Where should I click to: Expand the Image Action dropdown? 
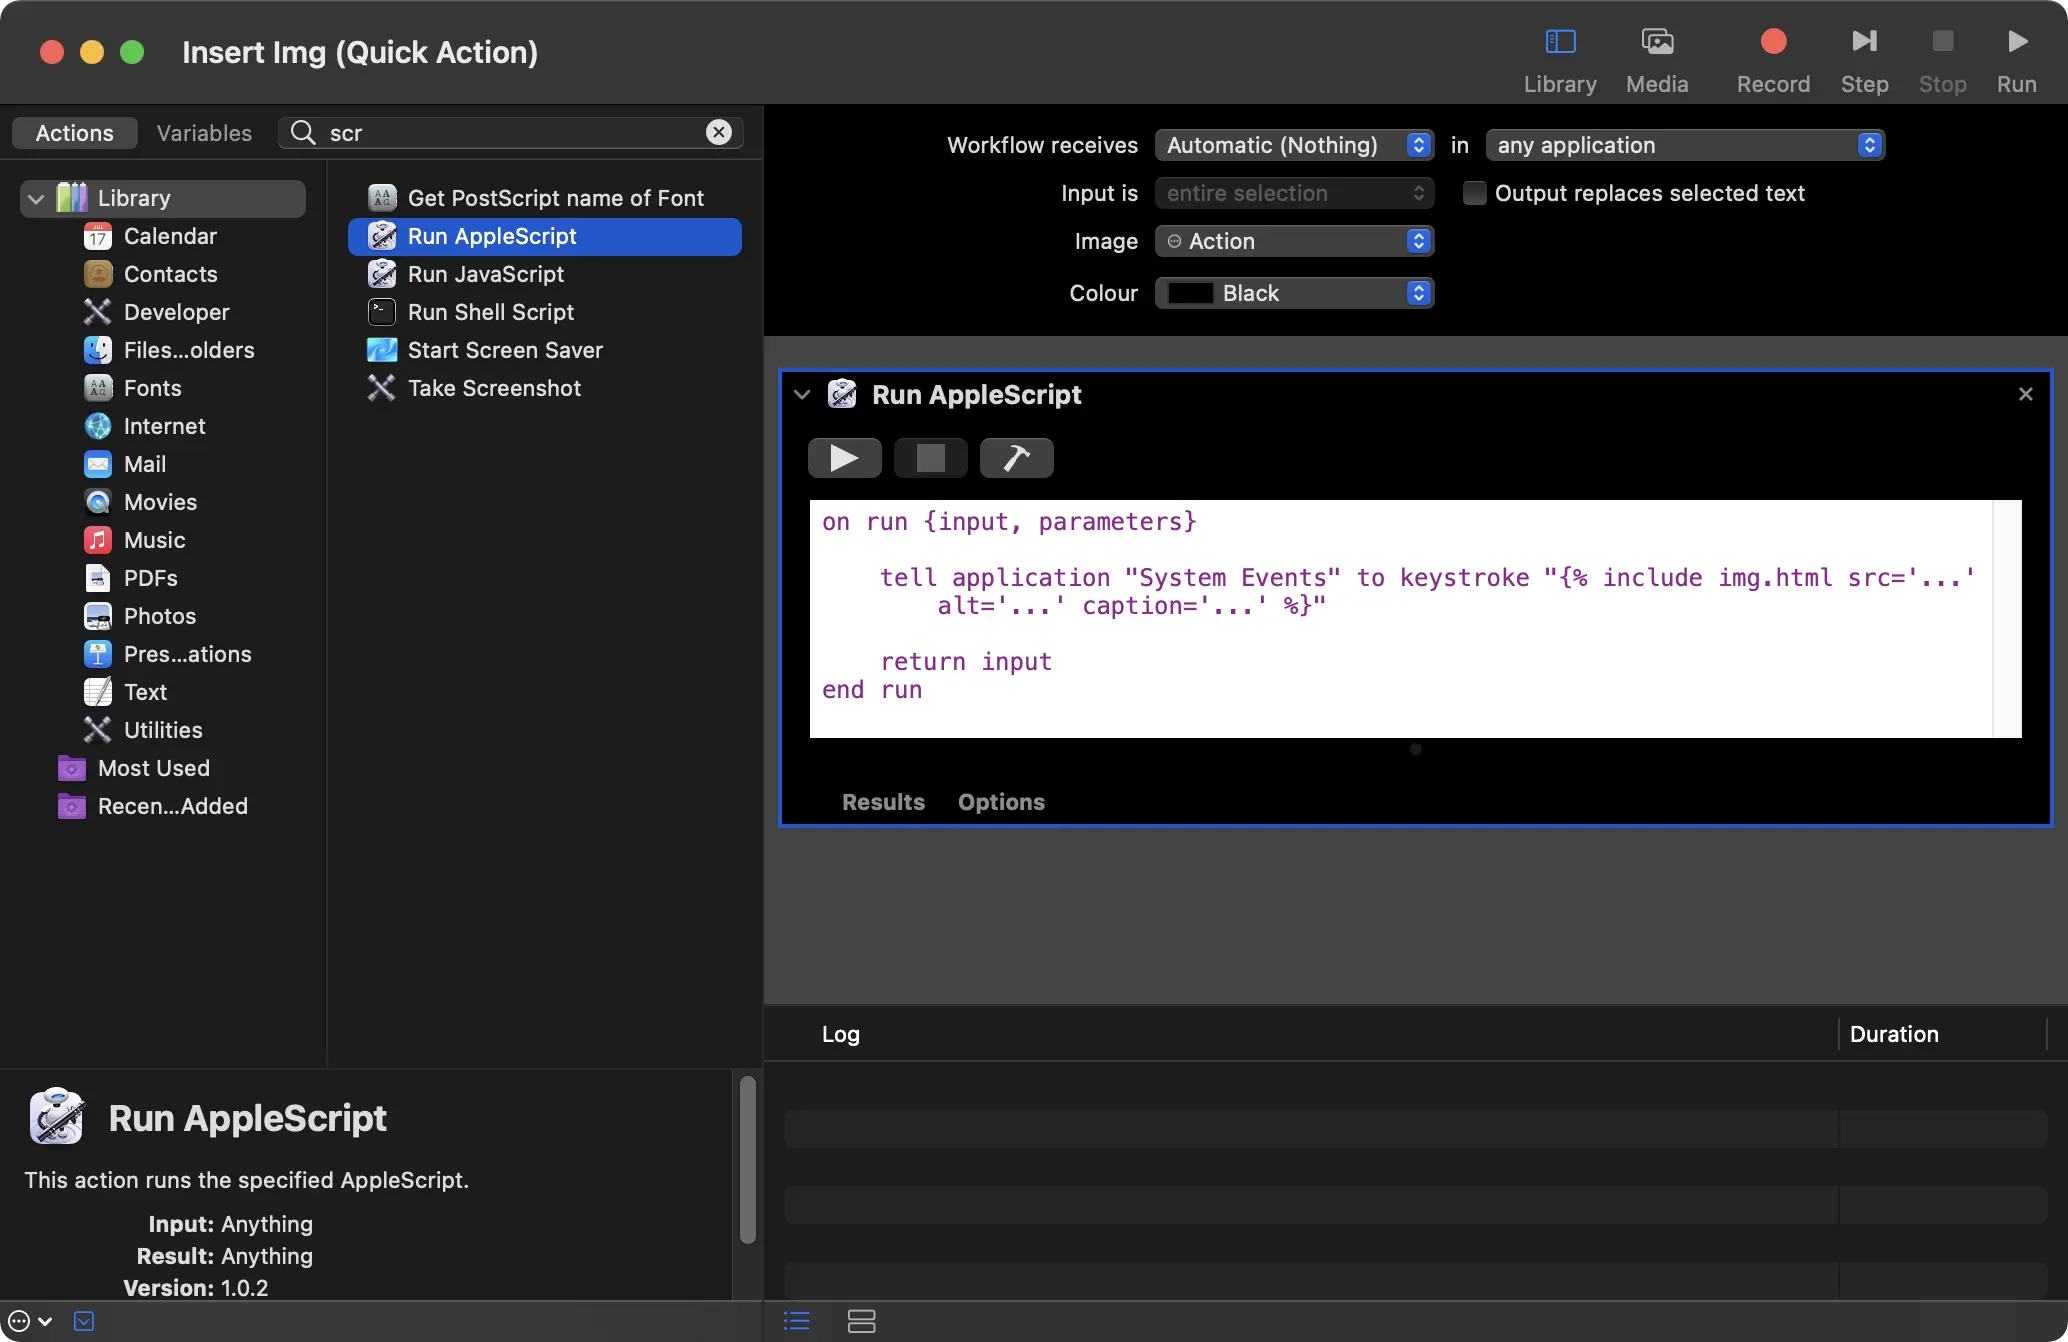pos(1417,240)
